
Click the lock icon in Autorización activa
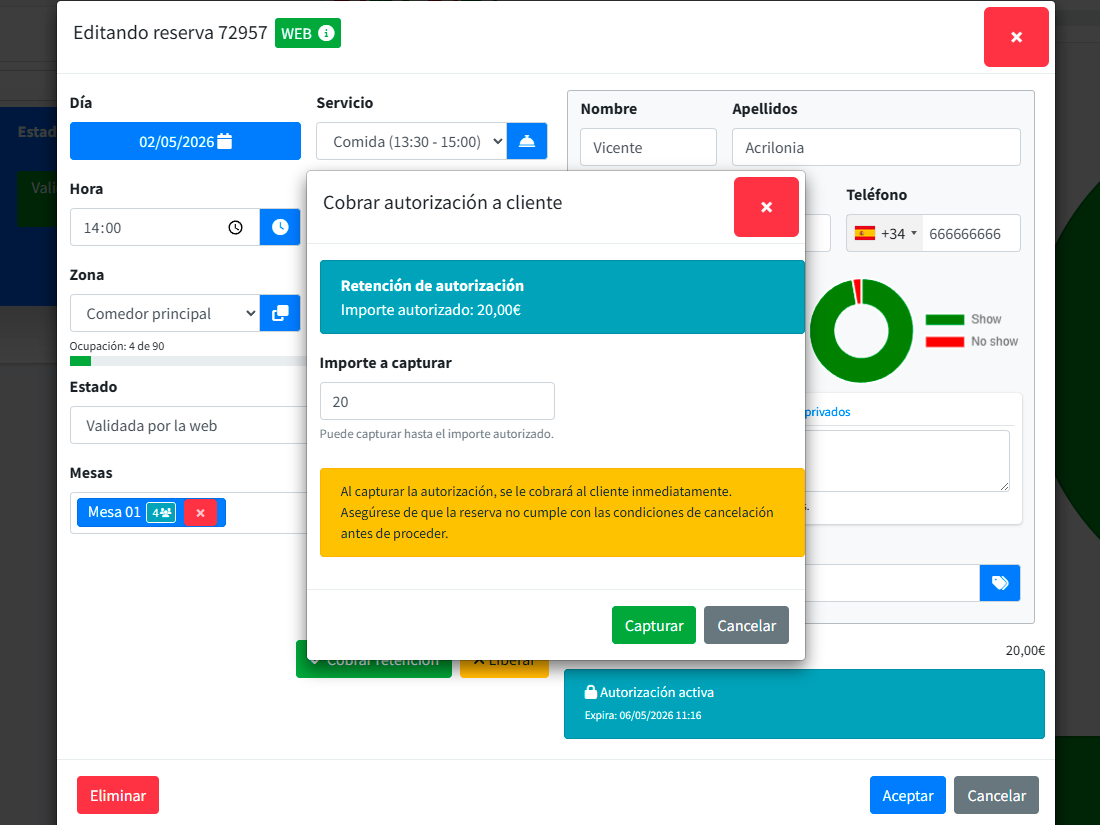pos(591,692)
